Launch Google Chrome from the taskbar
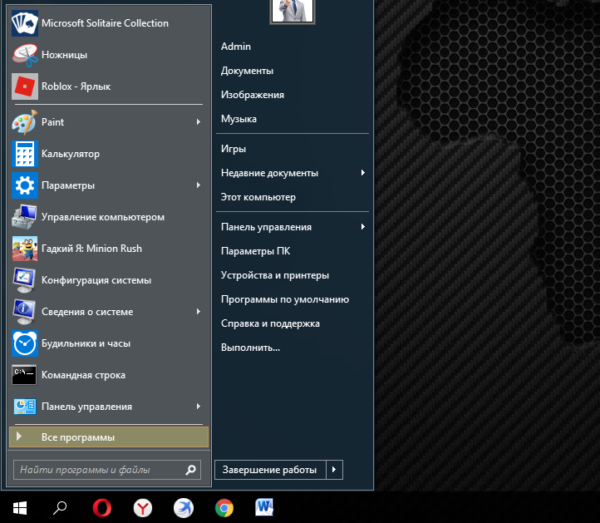Viewport: 600px width, 523px height. (224, 508)
